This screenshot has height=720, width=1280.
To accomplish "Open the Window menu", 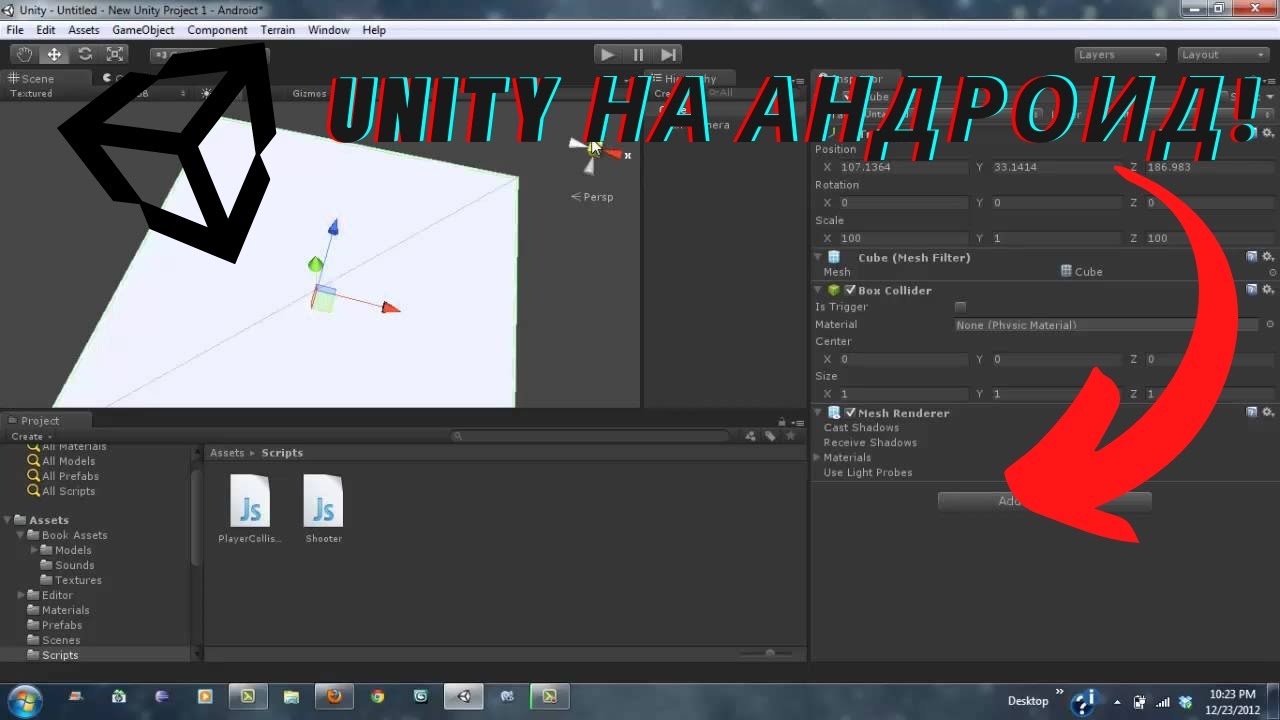I will [329, 30].
